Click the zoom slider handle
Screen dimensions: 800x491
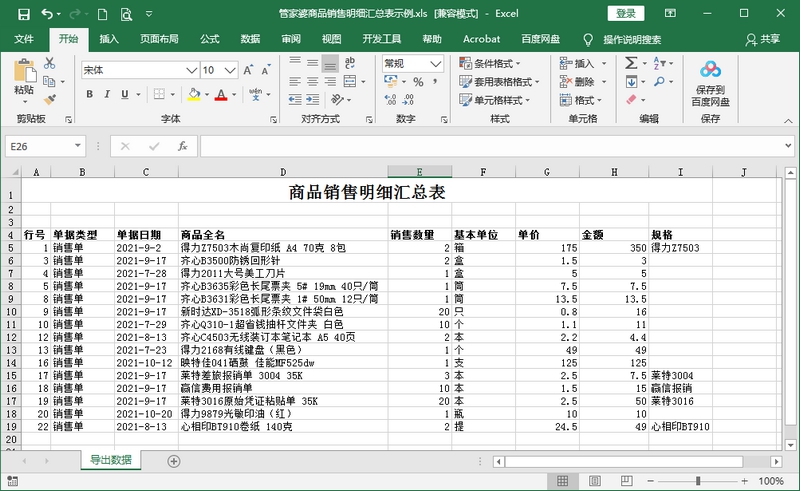coord(698,481)
